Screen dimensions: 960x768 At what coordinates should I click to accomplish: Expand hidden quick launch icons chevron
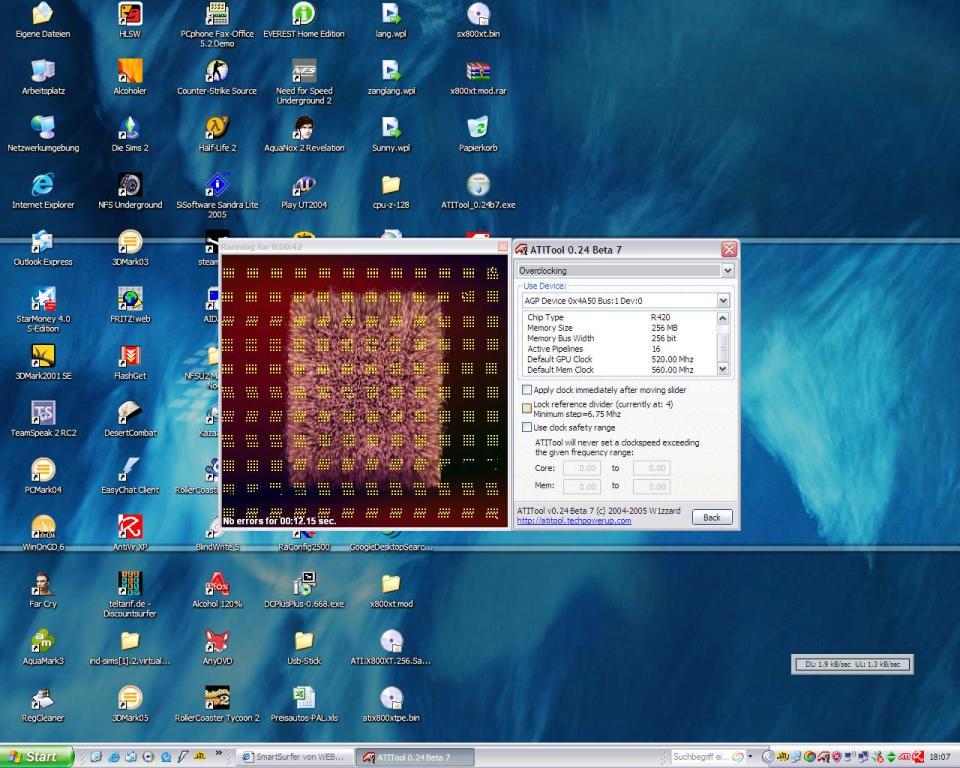[x=219, y=754]
